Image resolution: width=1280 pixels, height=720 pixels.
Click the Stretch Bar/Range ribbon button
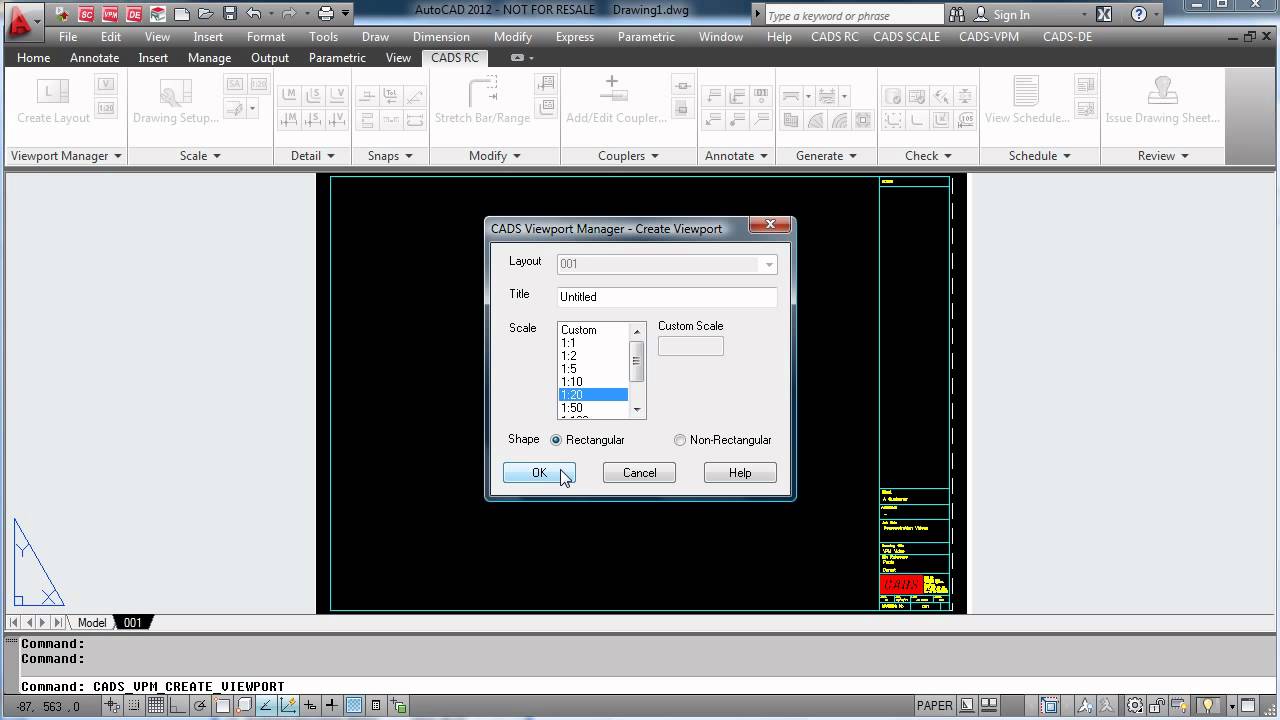[x=482, y=101]
